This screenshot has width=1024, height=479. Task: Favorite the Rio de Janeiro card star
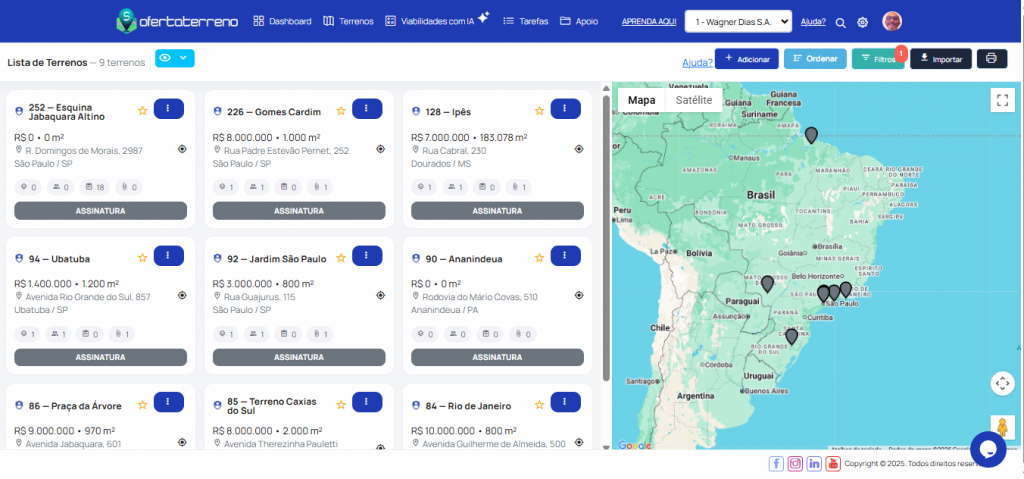[539, 405]
